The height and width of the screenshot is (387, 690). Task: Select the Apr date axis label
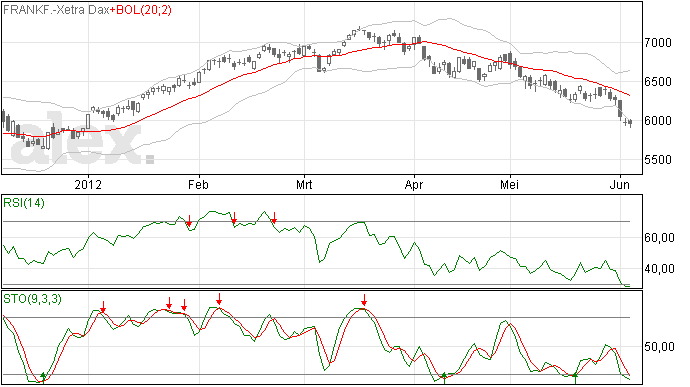(414, 184)
